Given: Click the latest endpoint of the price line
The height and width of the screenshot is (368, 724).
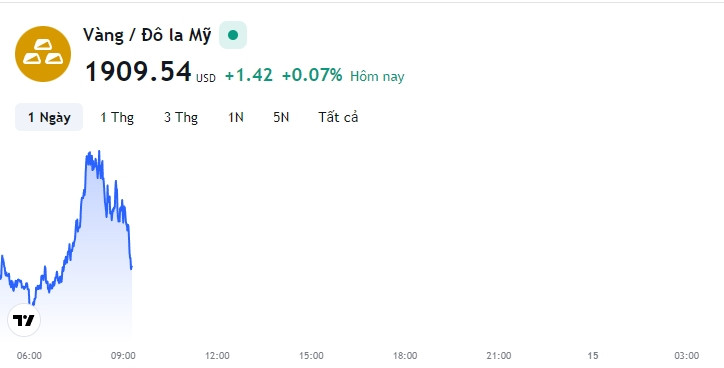Looking at the screenshot, I should (132, 267).
